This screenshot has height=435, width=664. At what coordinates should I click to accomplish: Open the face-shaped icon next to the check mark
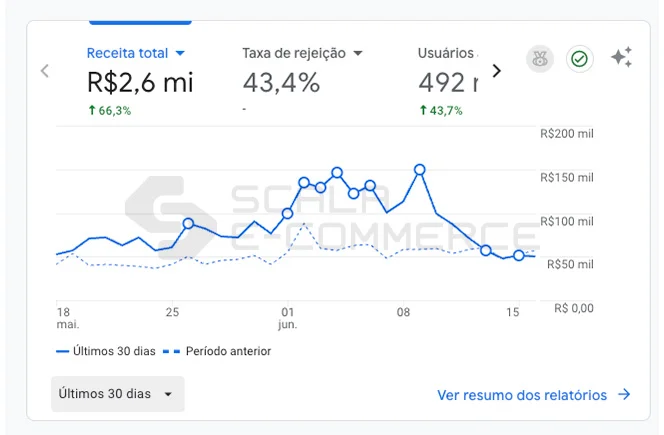point(539,59)
